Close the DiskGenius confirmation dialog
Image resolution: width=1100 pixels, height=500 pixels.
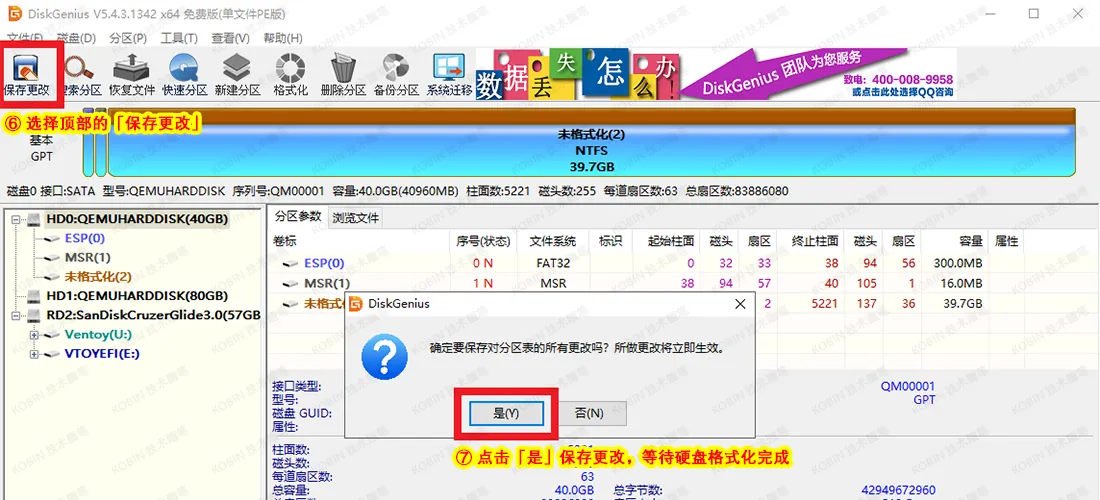click(x=739, y=304)
